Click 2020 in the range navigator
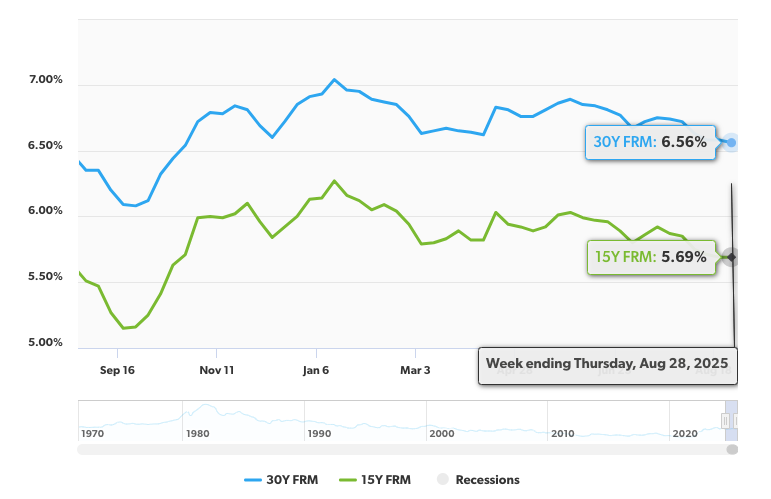Viewport: 771px width, 499px height. [x=685, y=434]
